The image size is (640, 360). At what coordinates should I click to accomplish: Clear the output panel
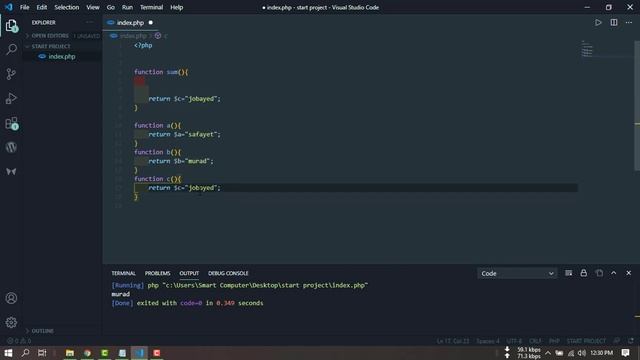click(569, 273)
